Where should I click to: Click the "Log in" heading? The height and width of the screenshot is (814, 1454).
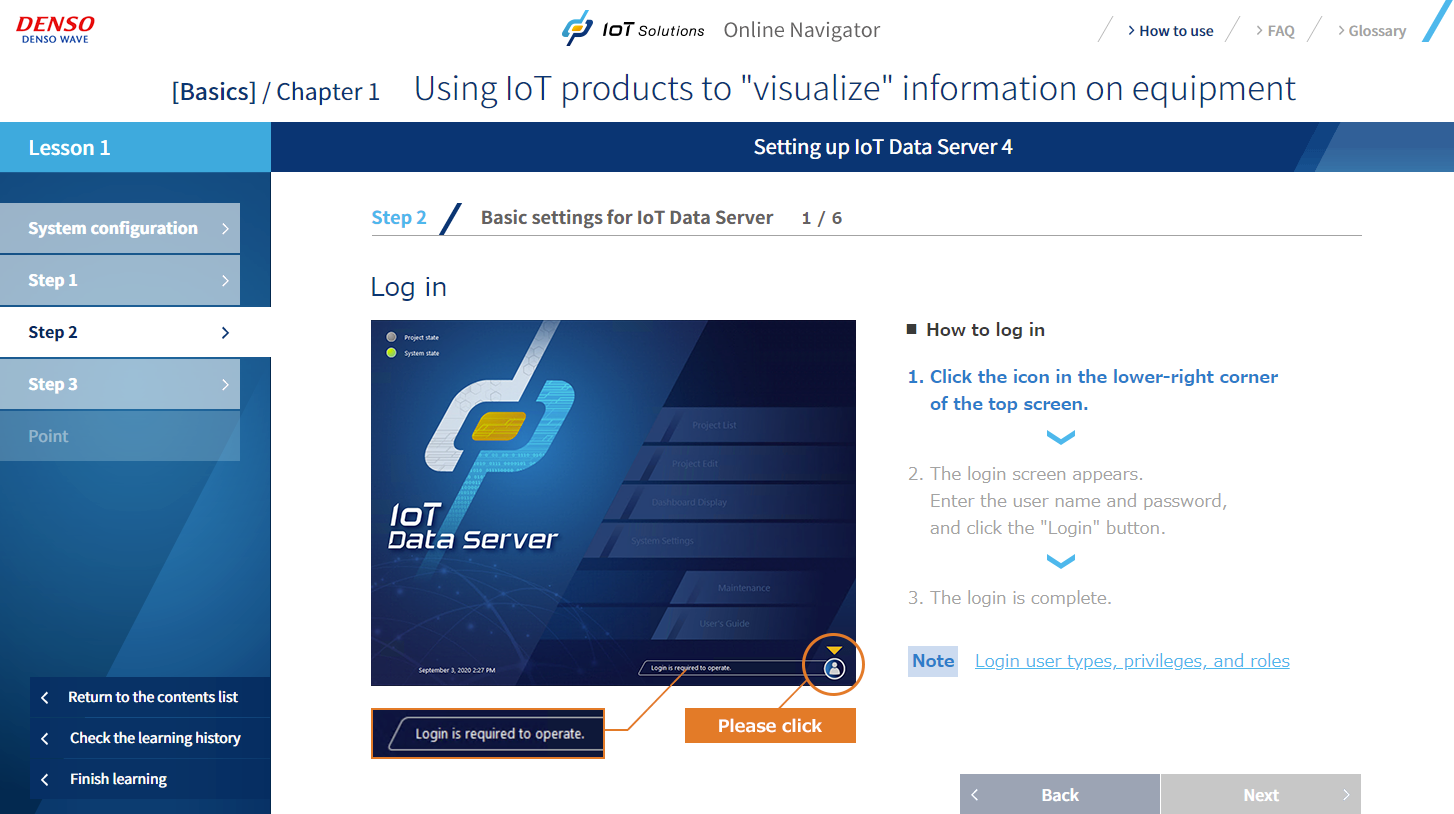(x=408, y=288)
